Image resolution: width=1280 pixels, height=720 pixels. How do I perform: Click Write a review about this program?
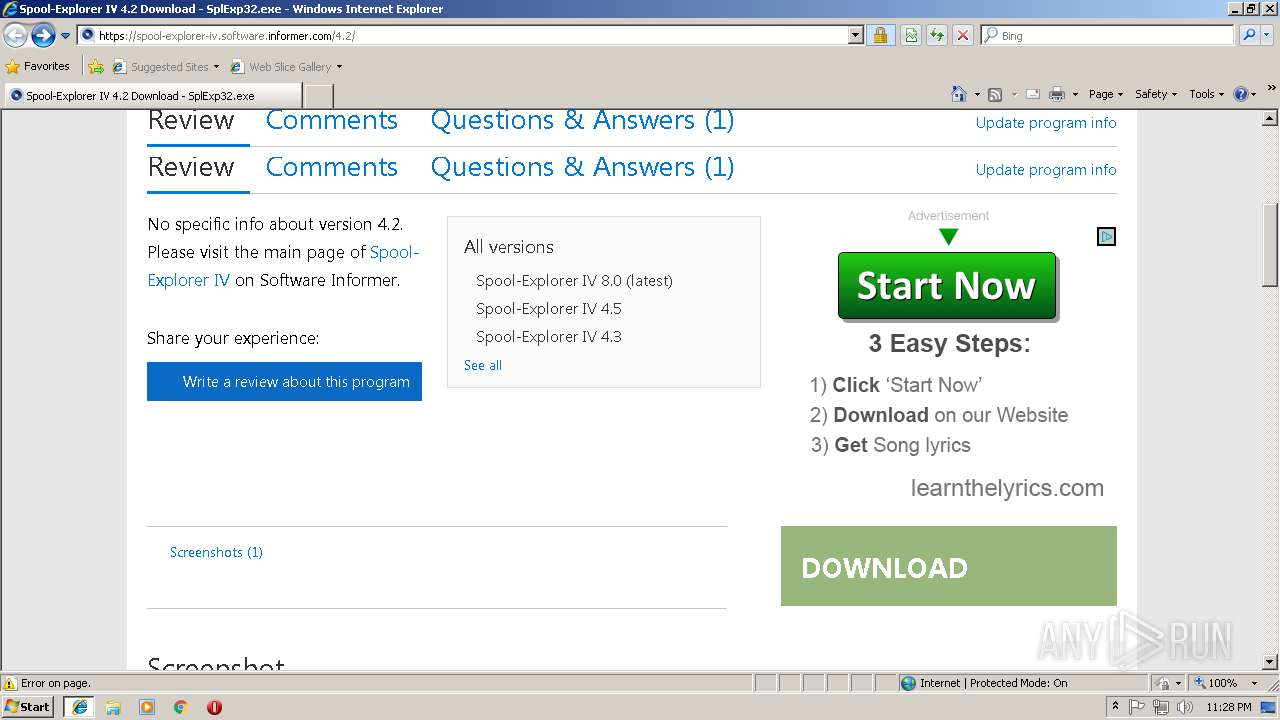coord(284,382)
